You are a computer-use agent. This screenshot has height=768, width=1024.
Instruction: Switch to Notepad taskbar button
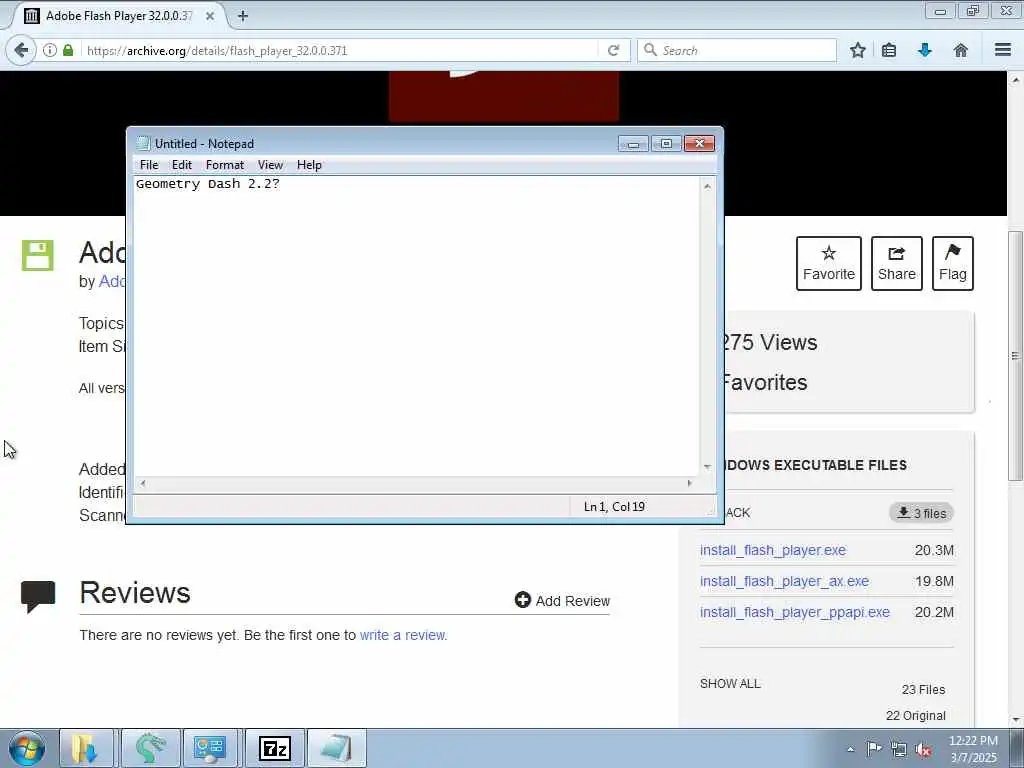click(x=336, y=748)
